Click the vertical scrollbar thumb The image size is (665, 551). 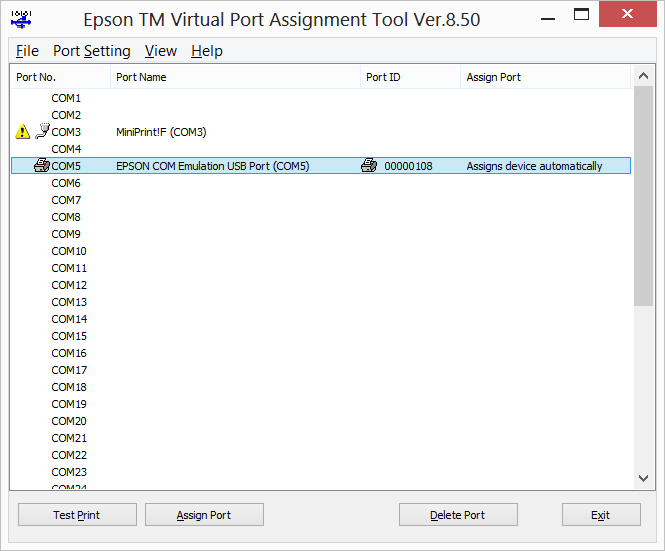643,196
